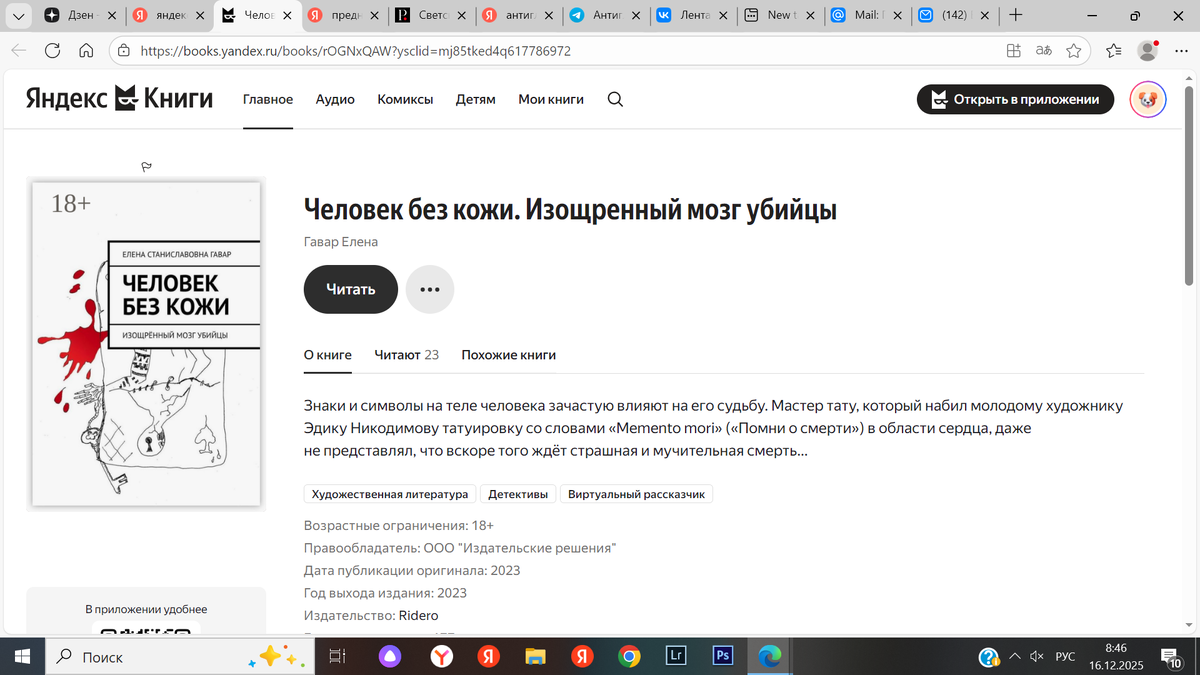Select the Читают 23 tab
This screenshot has height=675, width=1200.
click(407, 355)
